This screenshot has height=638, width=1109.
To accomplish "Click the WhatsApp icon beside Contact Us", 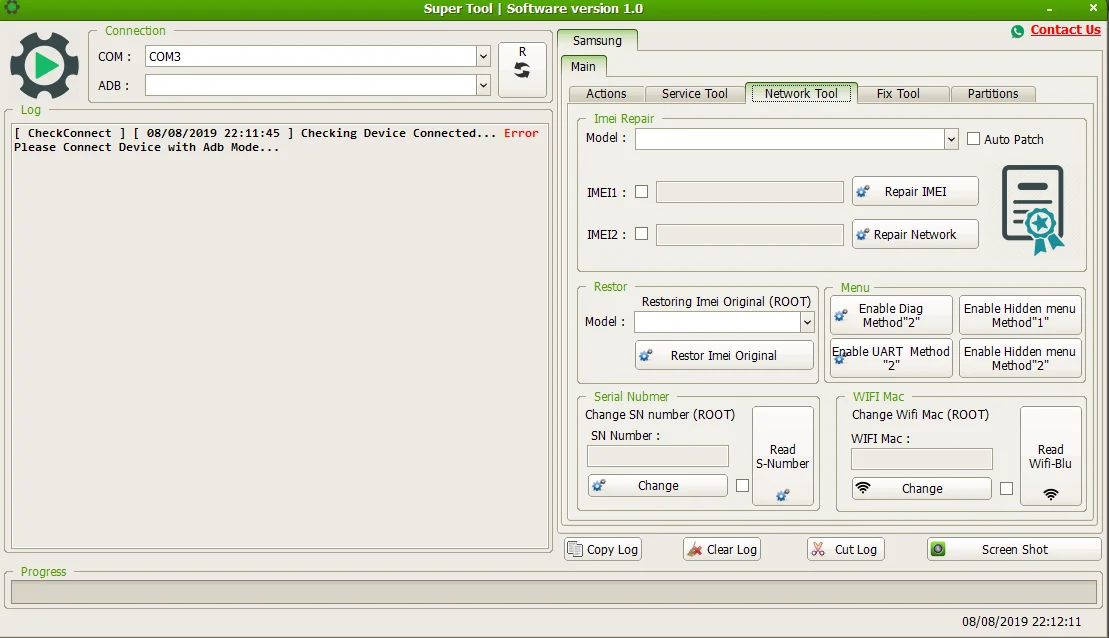I will (x=1017, y=31).
